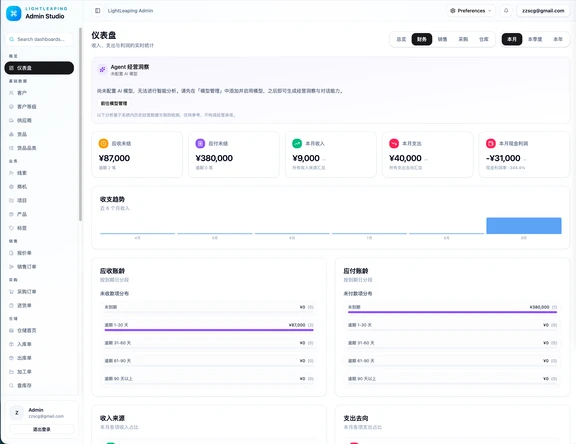576x444 pixels.
Task: Open 进货单 in the sidebar
Action: 39,306
